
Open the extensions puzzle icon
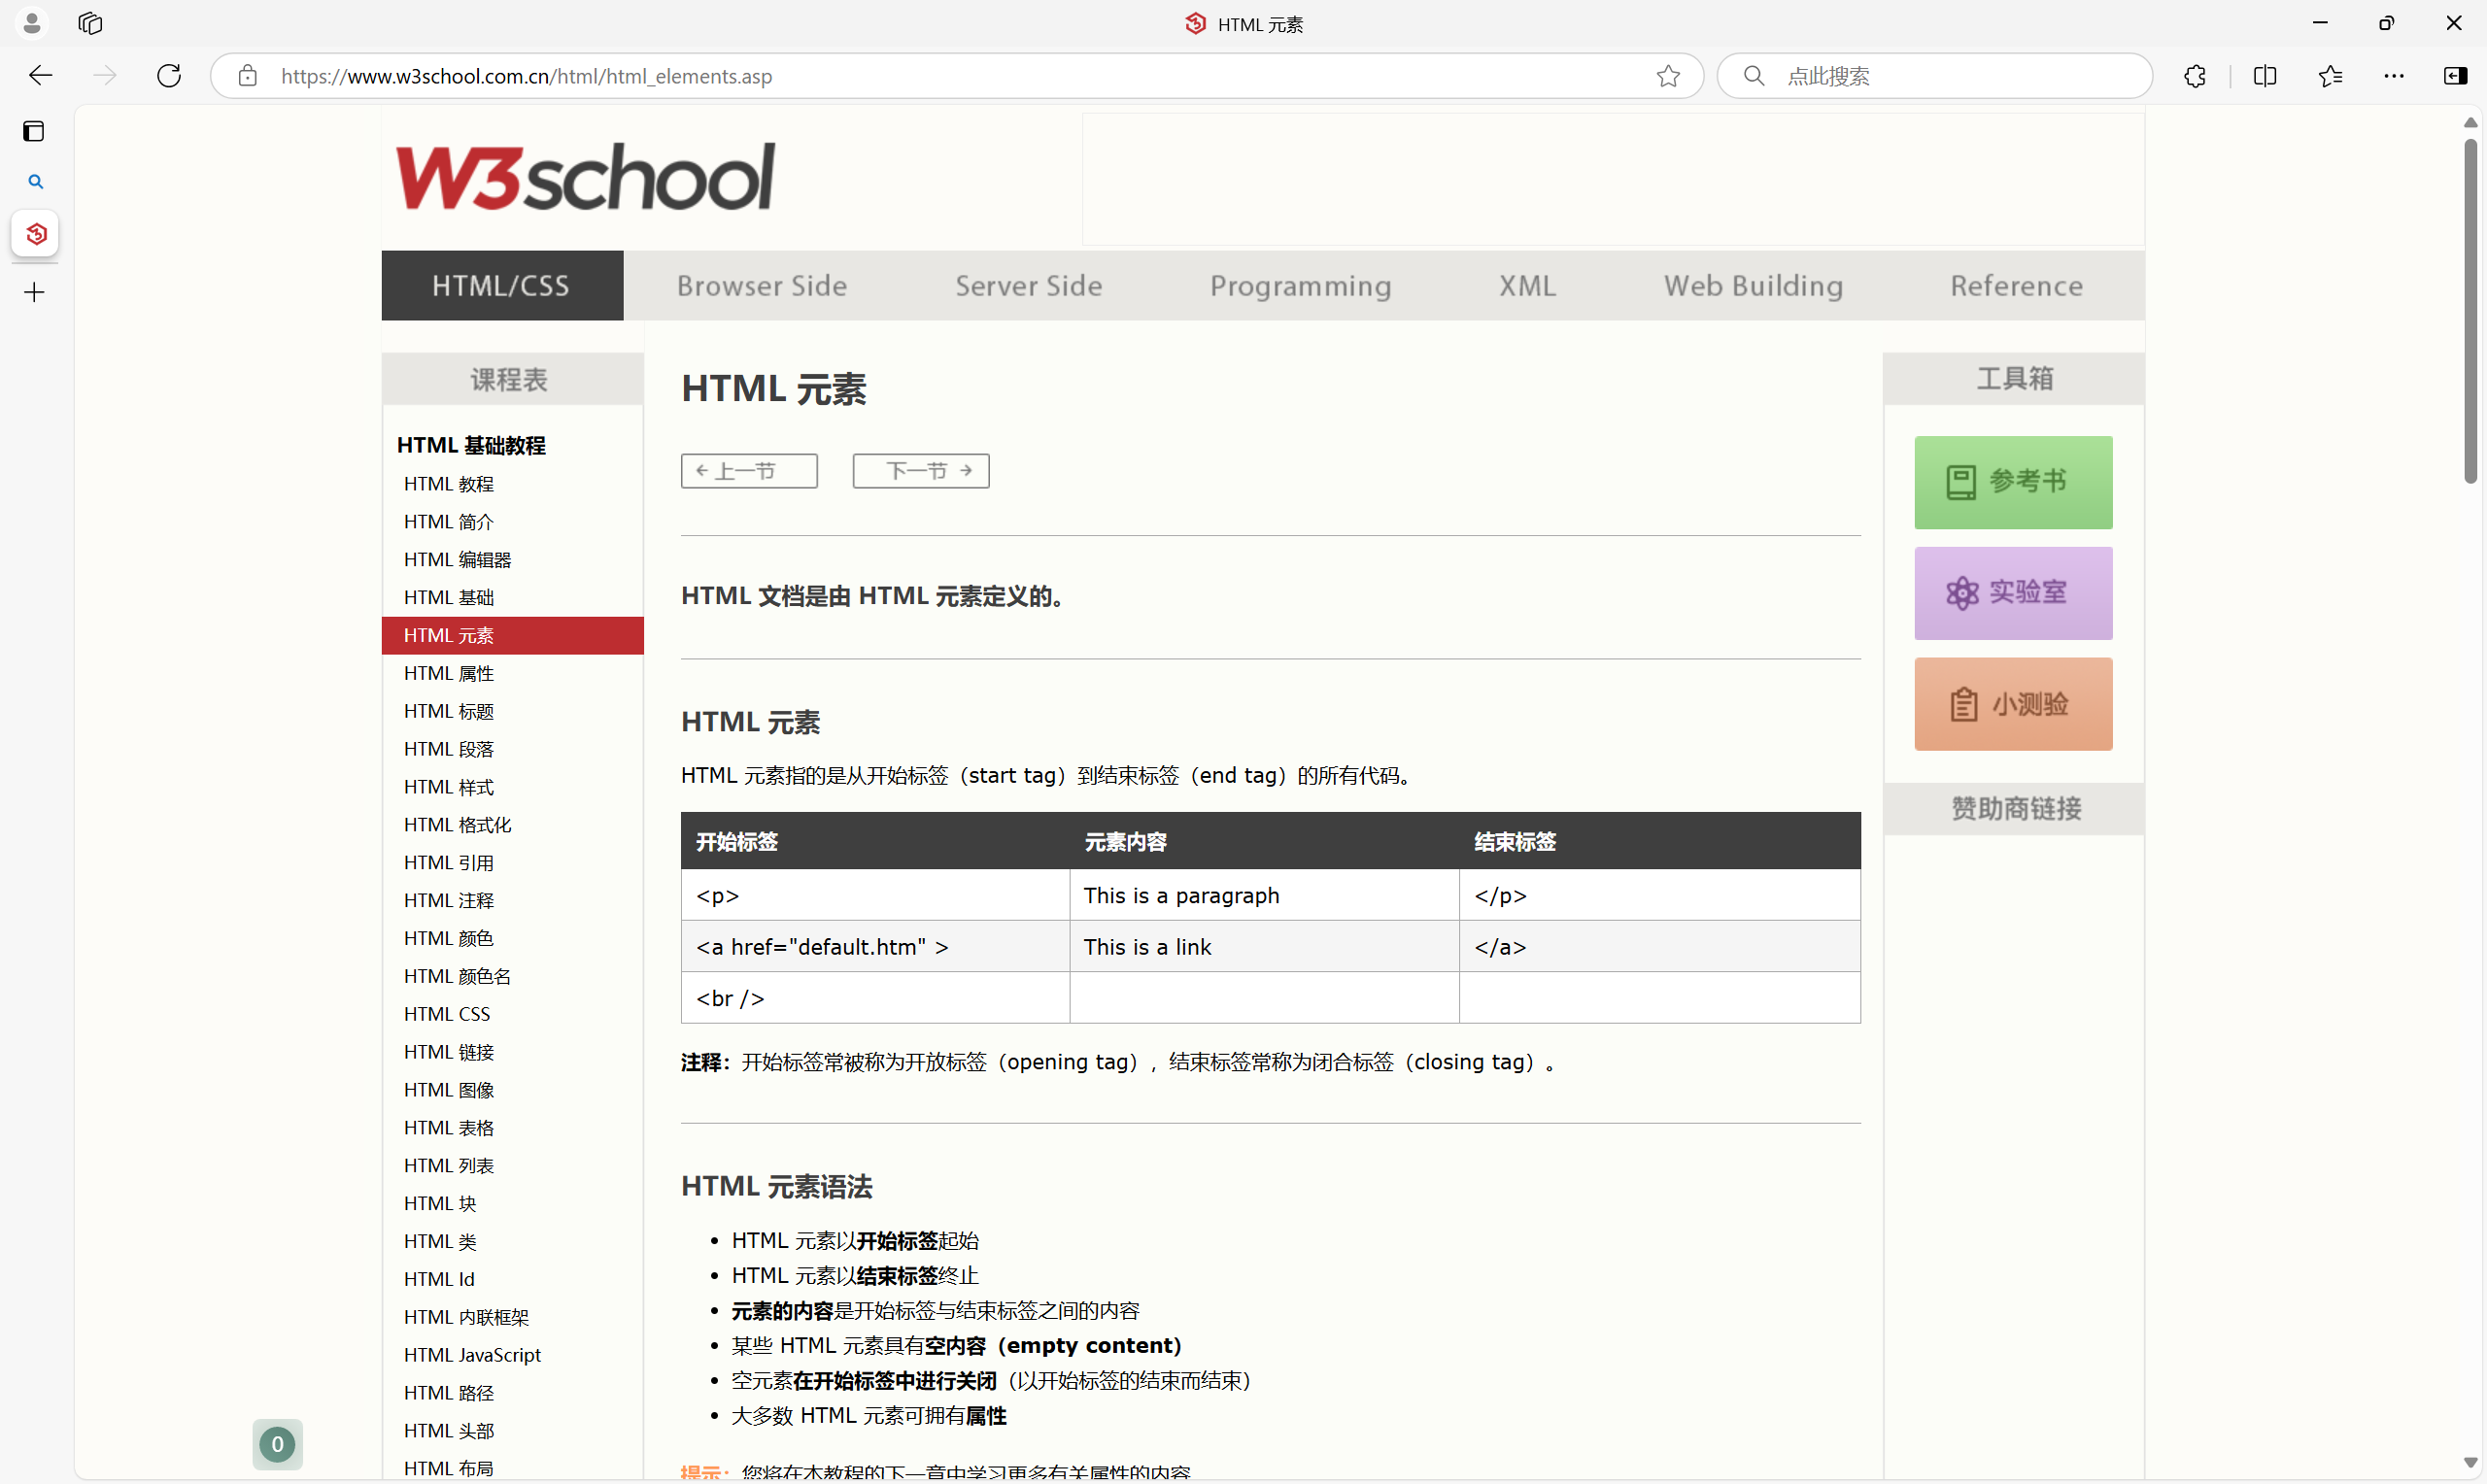click(x=2194, y=76)
